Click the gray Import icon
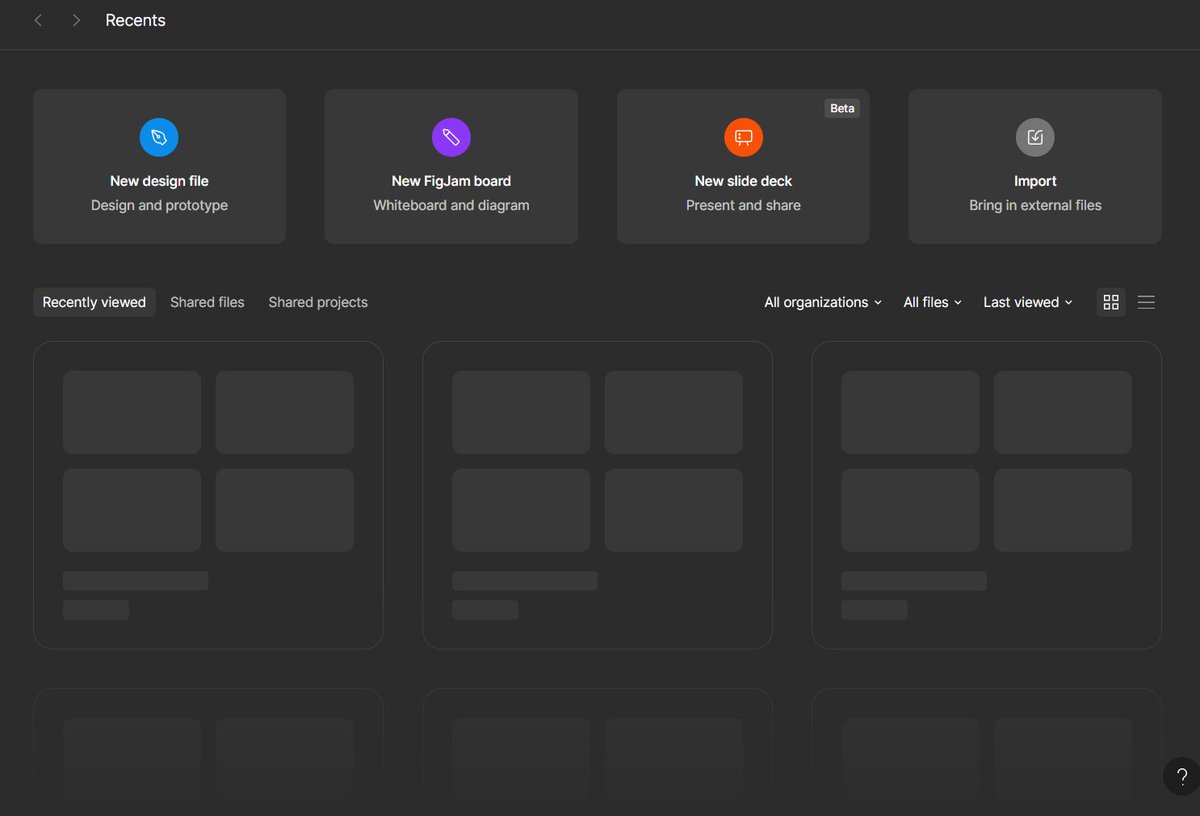The width and height of the screenshot is (1200, 816). tap(1035, 137)
